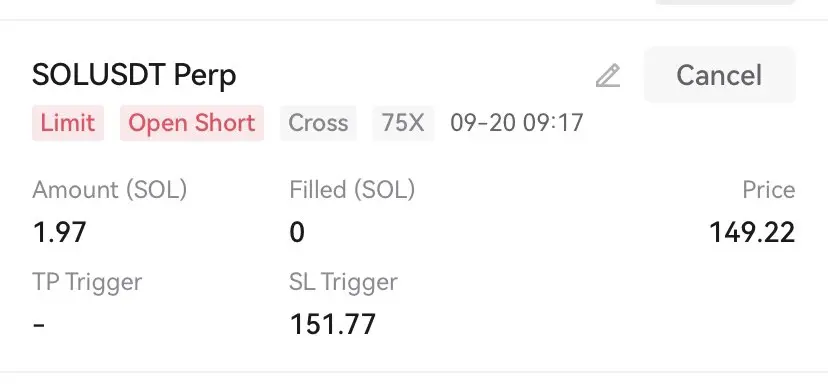Click the Price label
The height and width of the screenshot is (388, 828).
tap(769, 190)
